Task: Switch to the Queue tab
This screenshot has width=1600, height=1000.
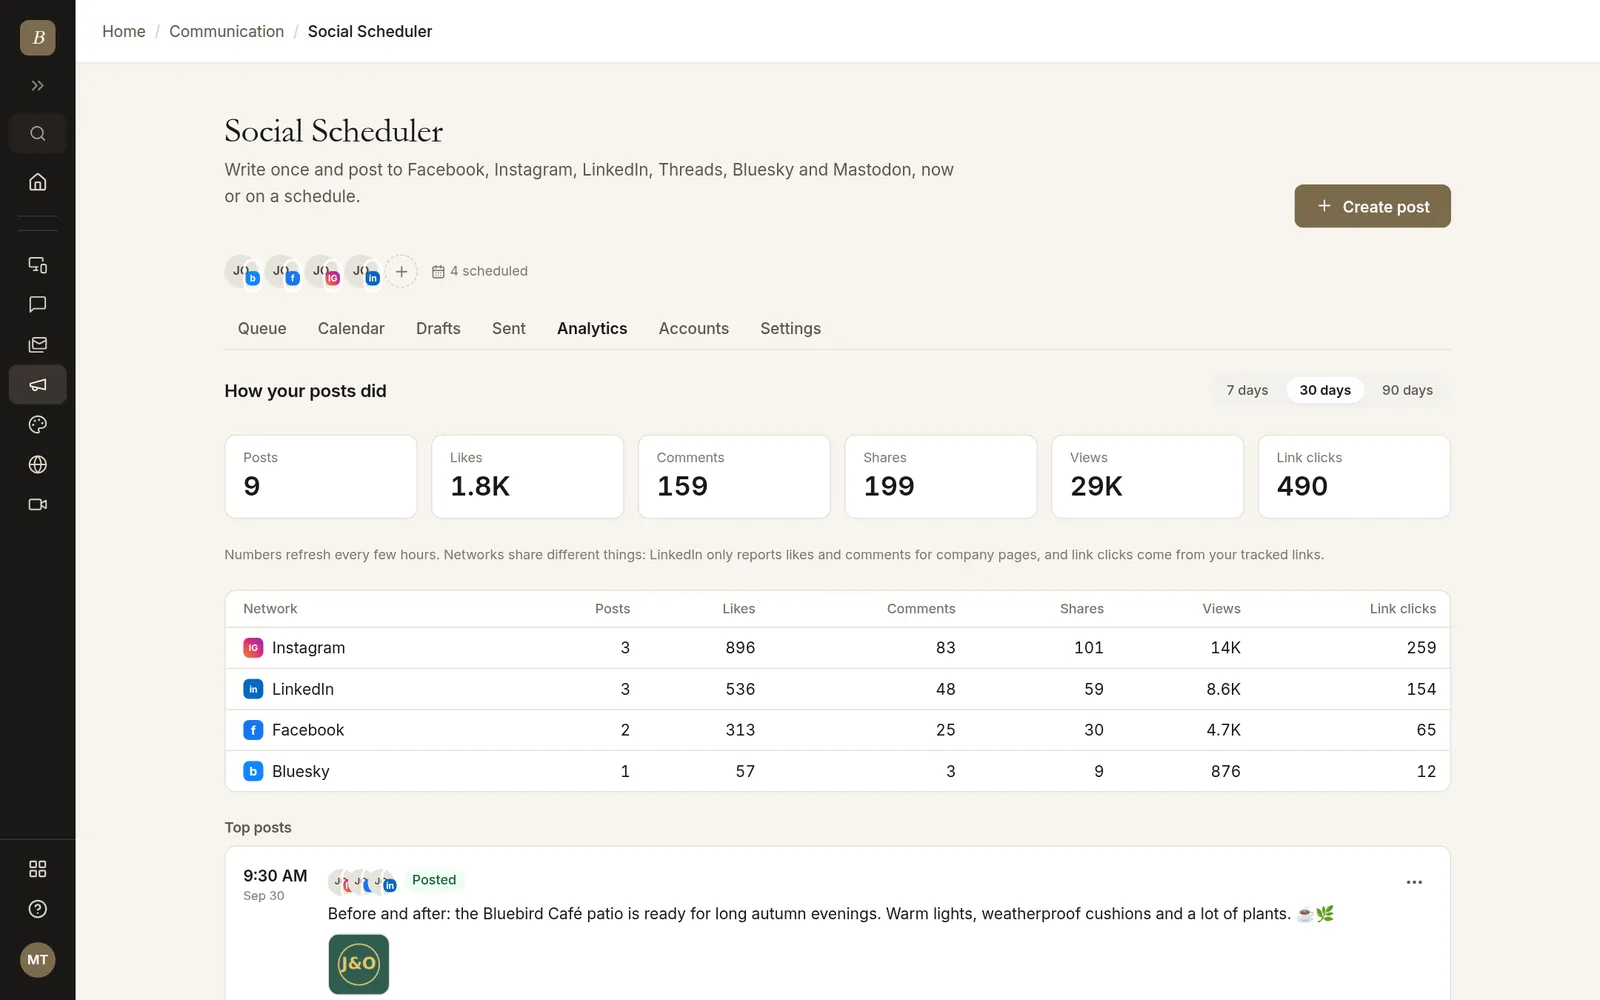Action: pyautogui.click(x=262, y=329)
